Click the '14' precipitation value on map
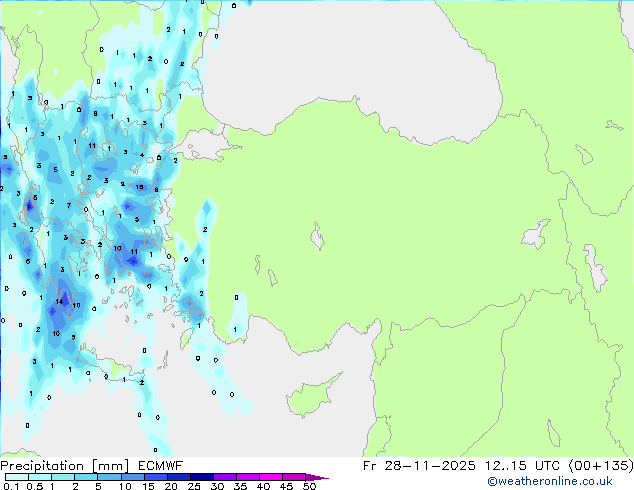This screenshot has height=490, width=634. 59,302
